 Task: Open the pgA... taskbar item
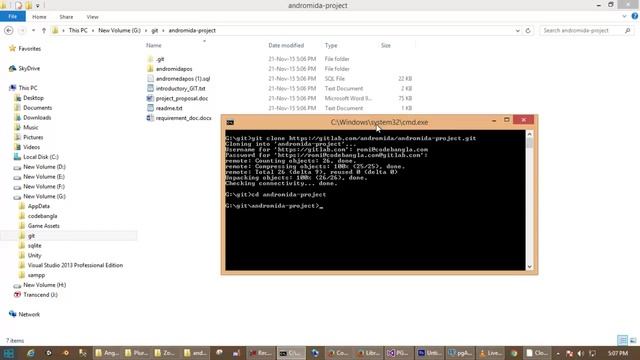coord(460,353)
